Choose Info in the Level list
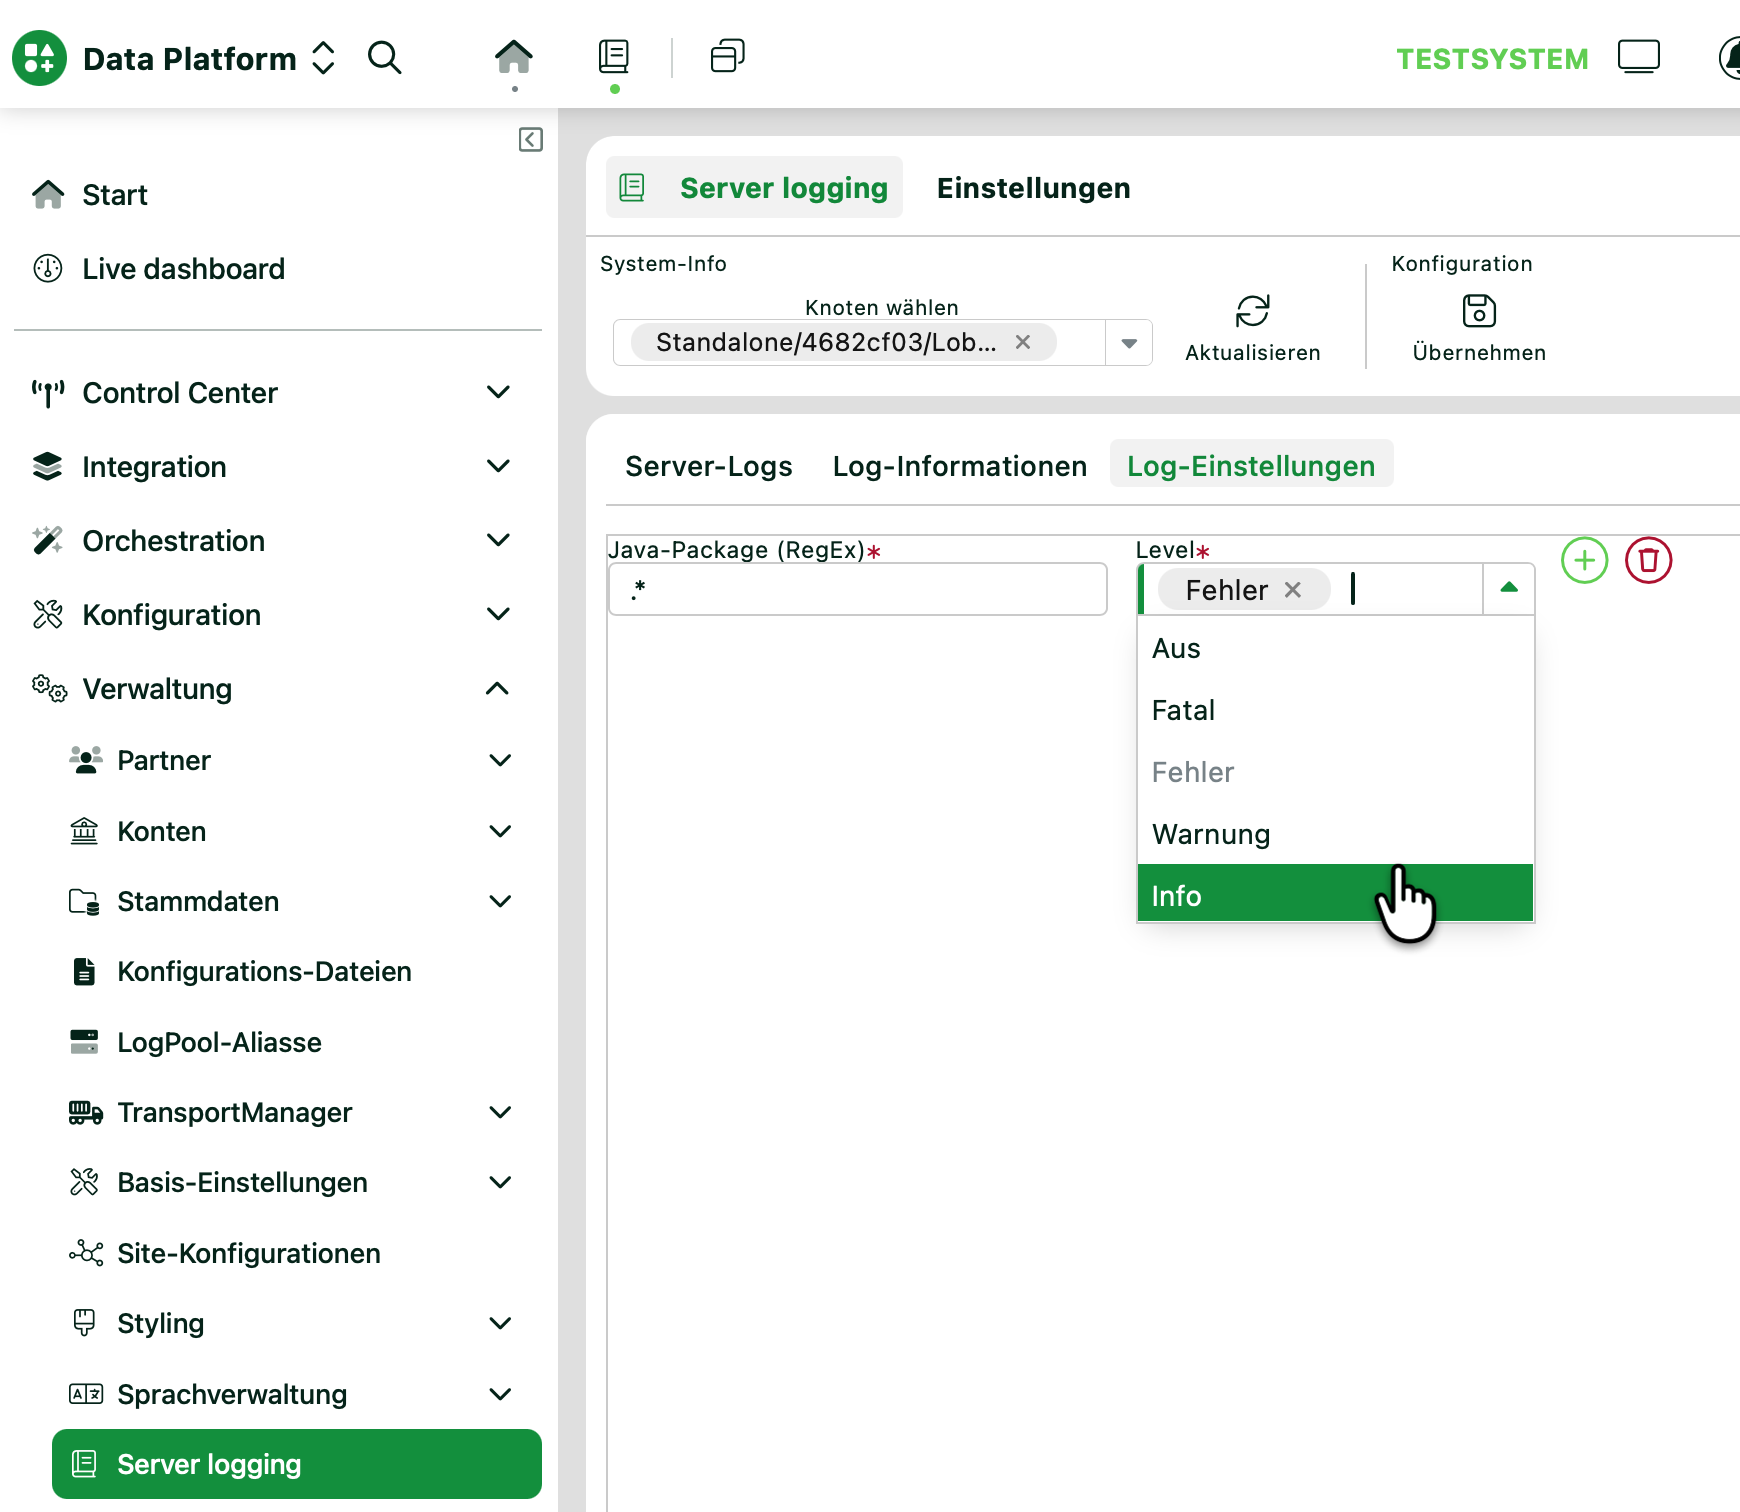Viewport: 1740px width, 1512px height. point(1336,894)
